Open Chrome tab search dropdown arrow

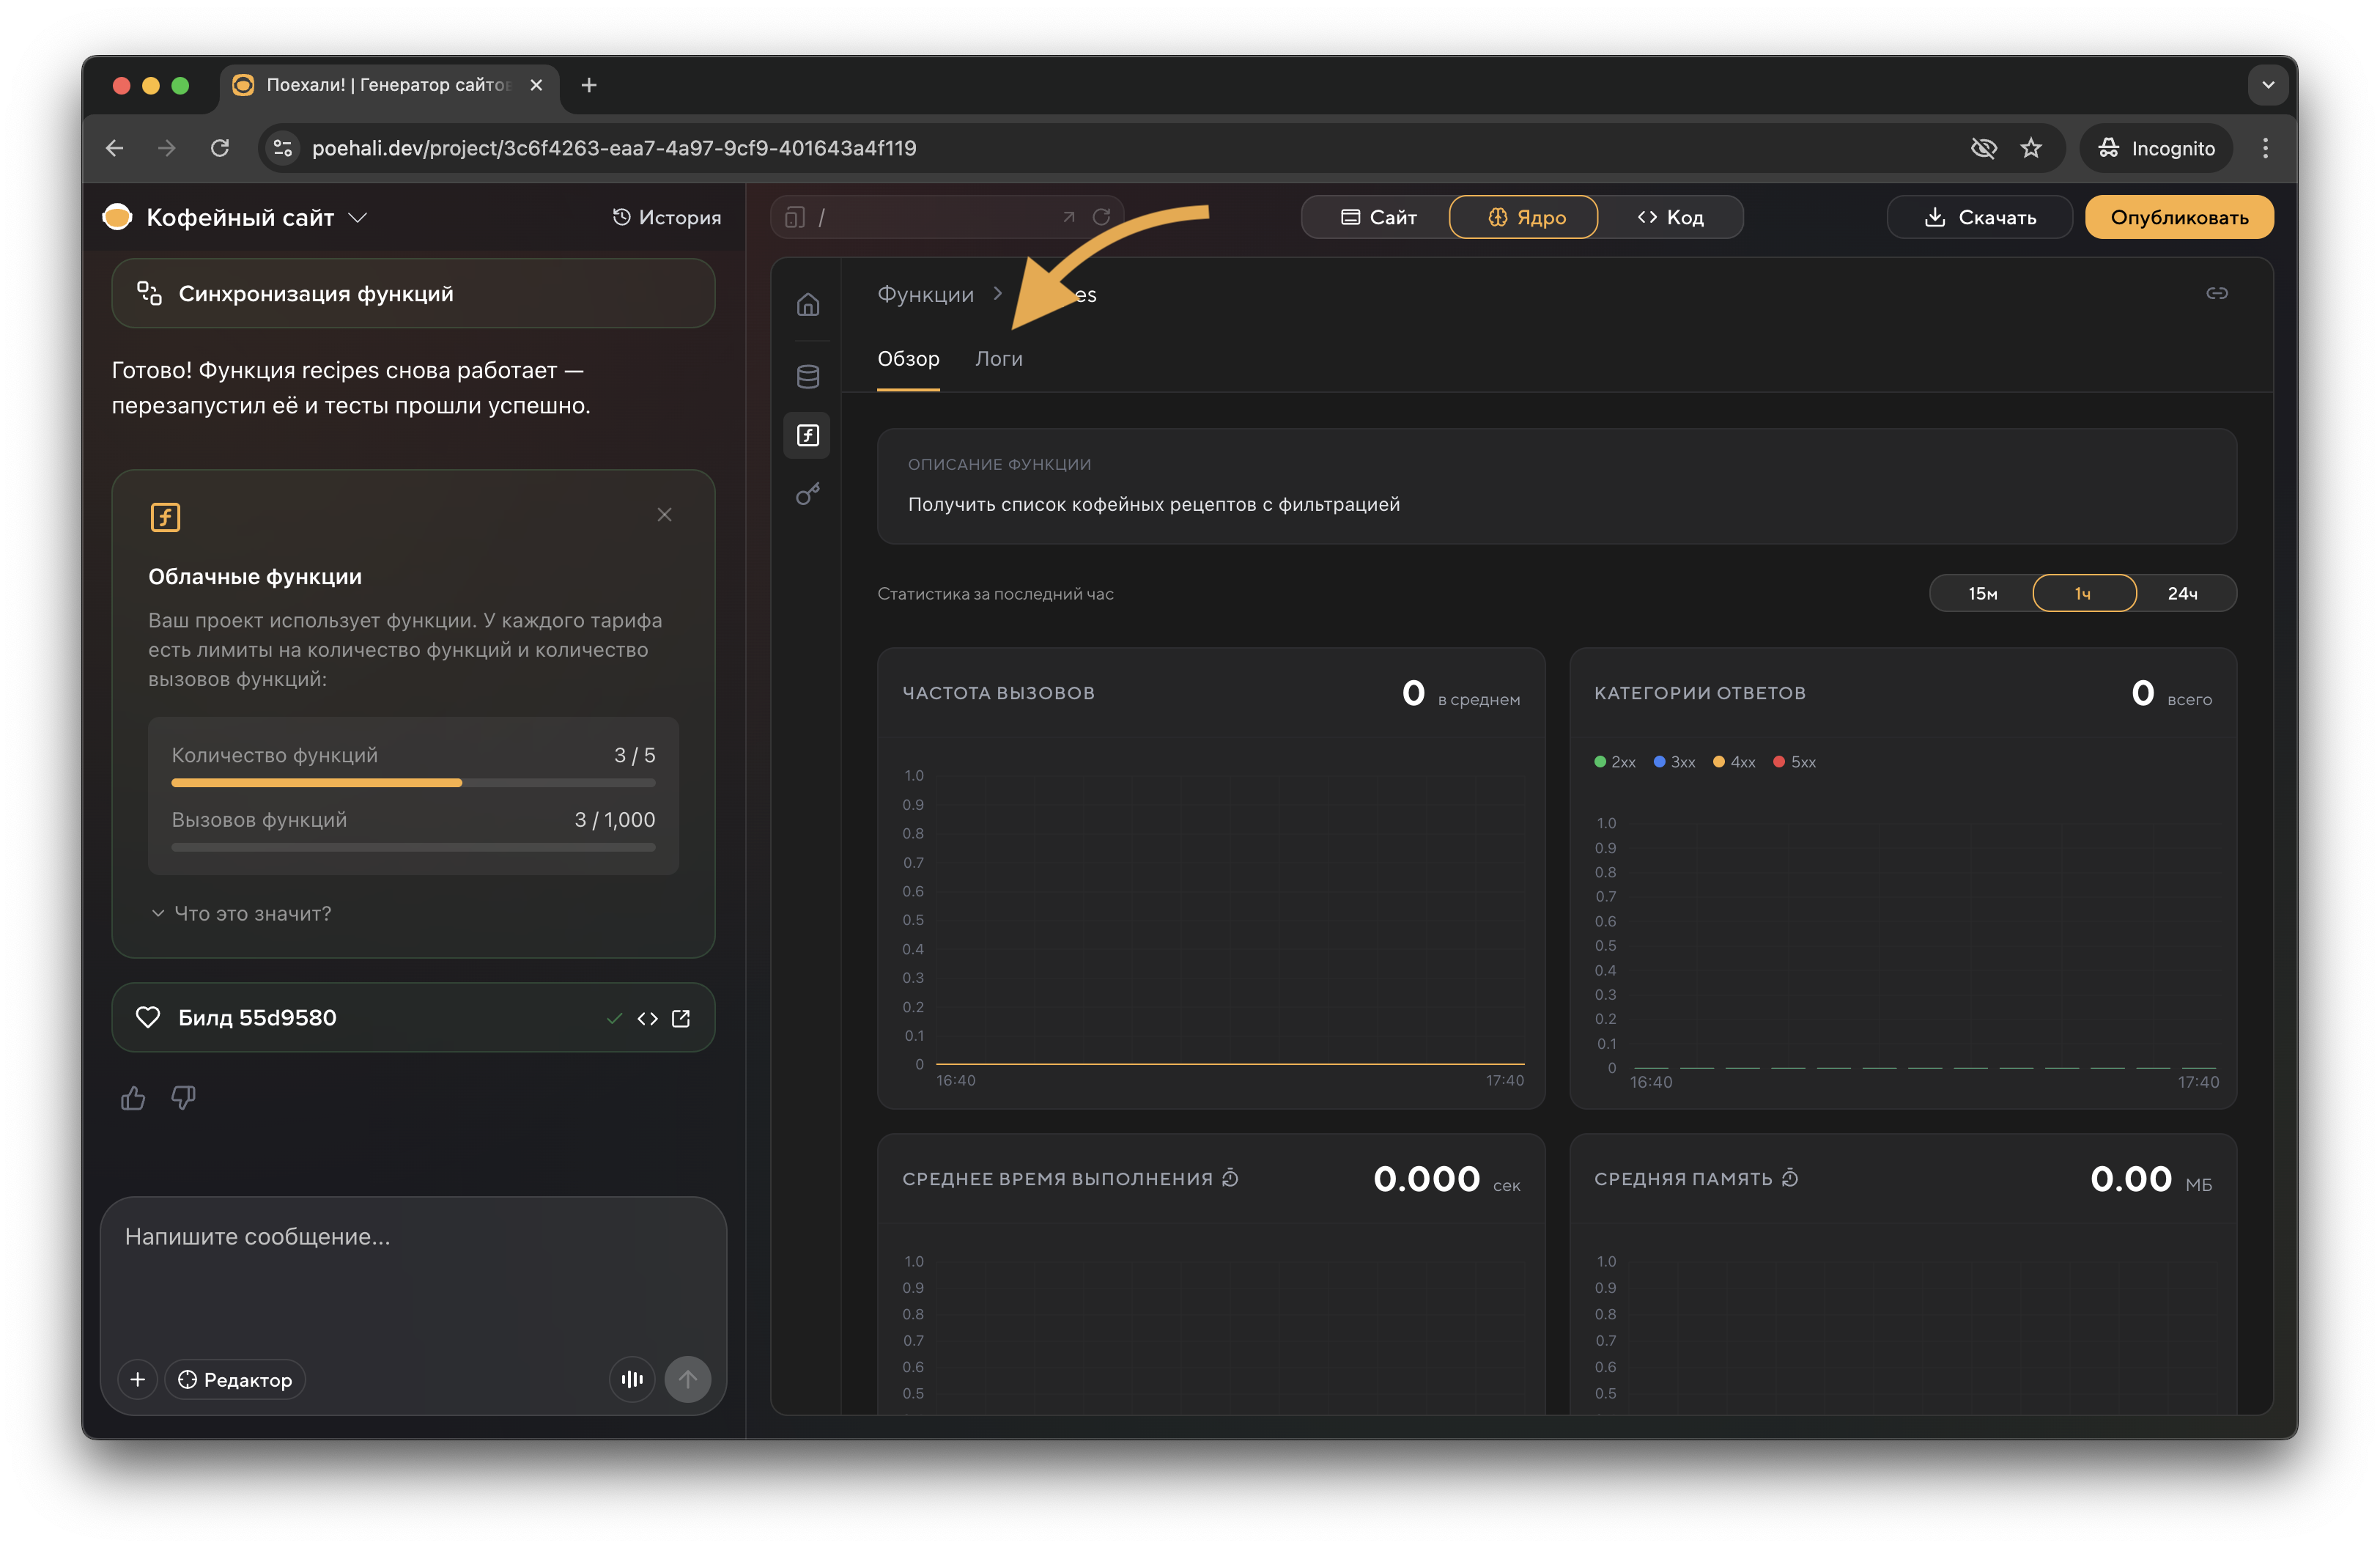tap(2267, 85)
